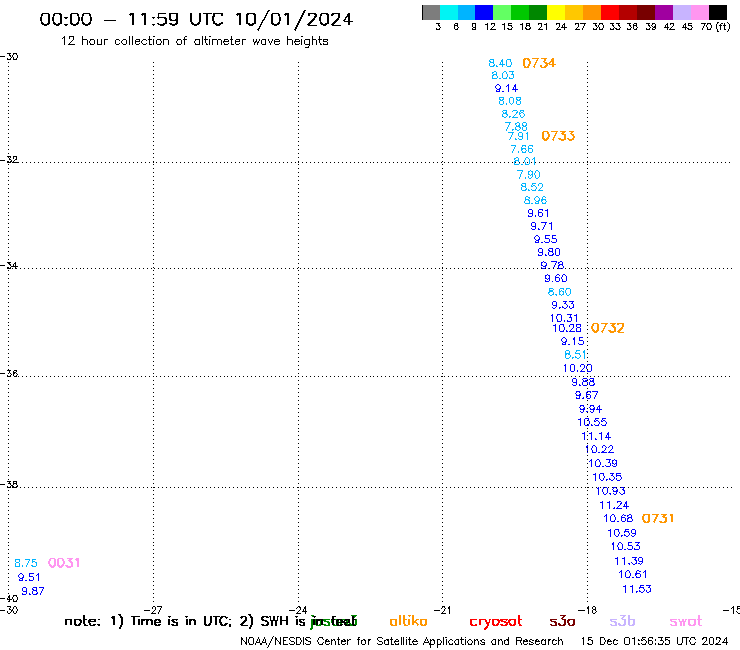Select the pink time label 0031

pos(64,563)
